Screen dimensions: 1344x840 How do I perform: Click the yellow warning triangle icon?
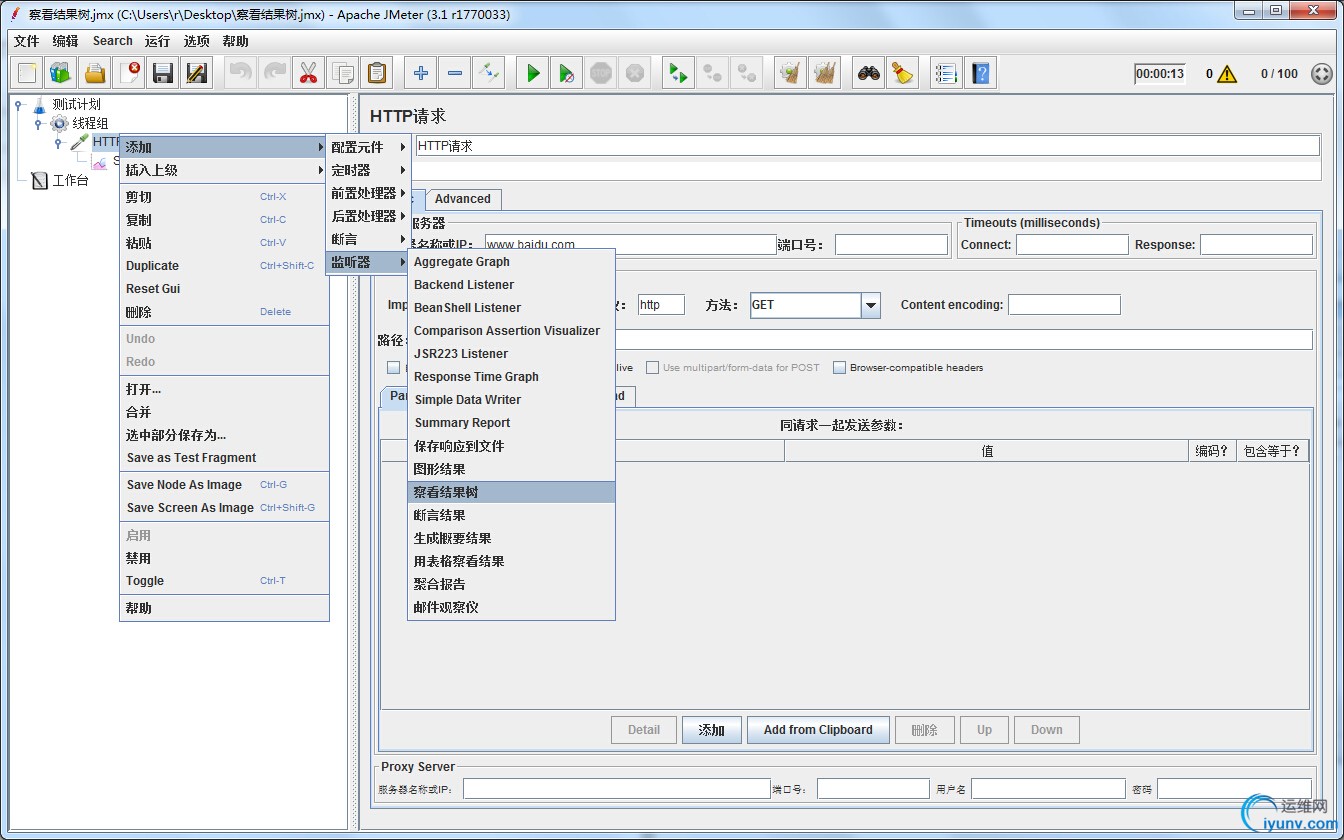point(1227,74)
